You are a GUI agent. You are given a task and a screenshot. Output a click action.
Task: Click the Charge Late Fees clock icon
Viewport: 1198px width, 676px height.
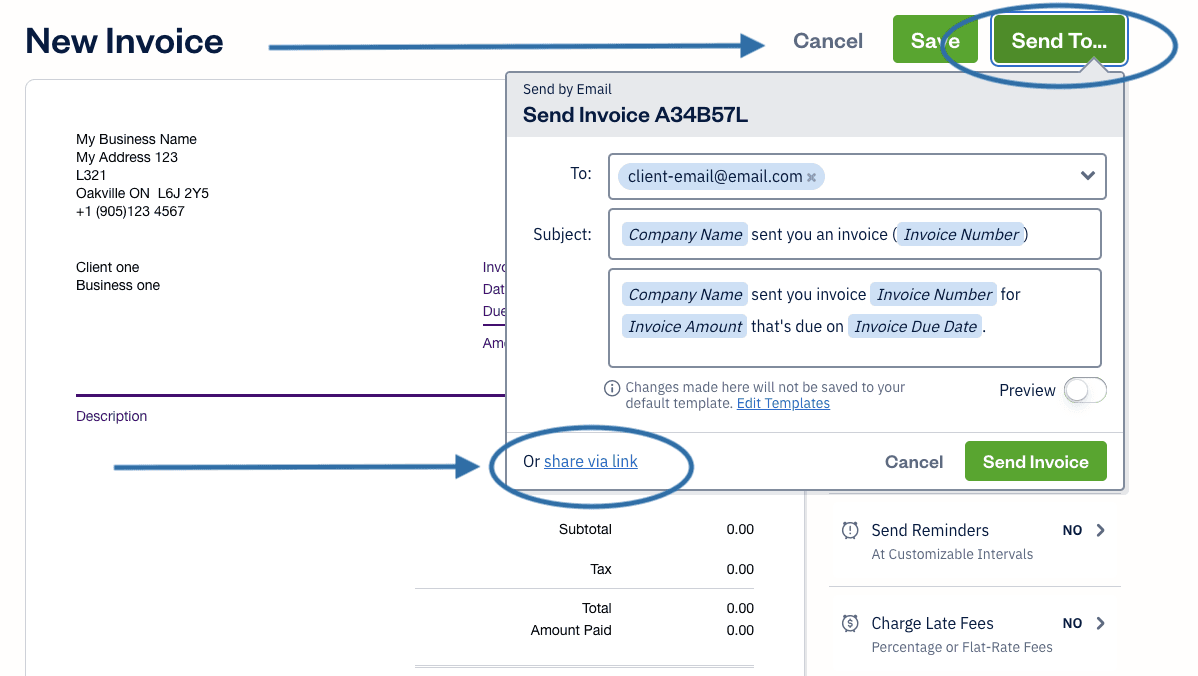click(850, 623)
